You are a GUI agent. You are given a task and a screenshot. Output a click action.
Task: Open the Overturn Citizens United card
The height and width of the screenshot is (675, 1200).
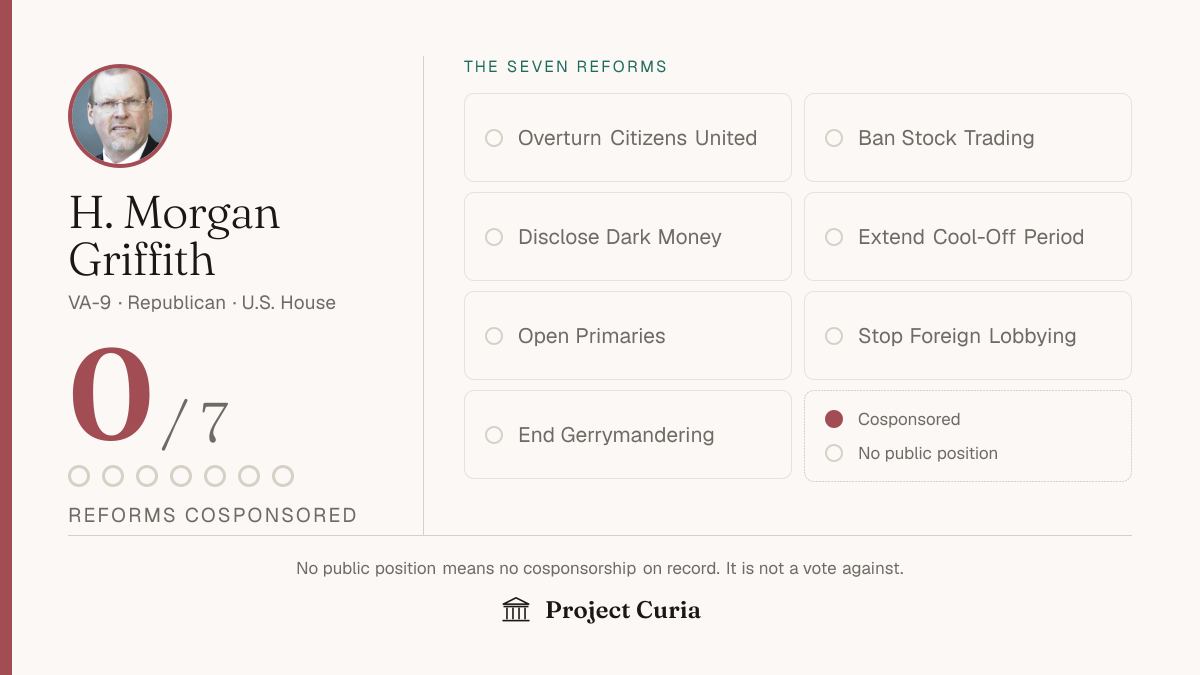coord(628,138)
